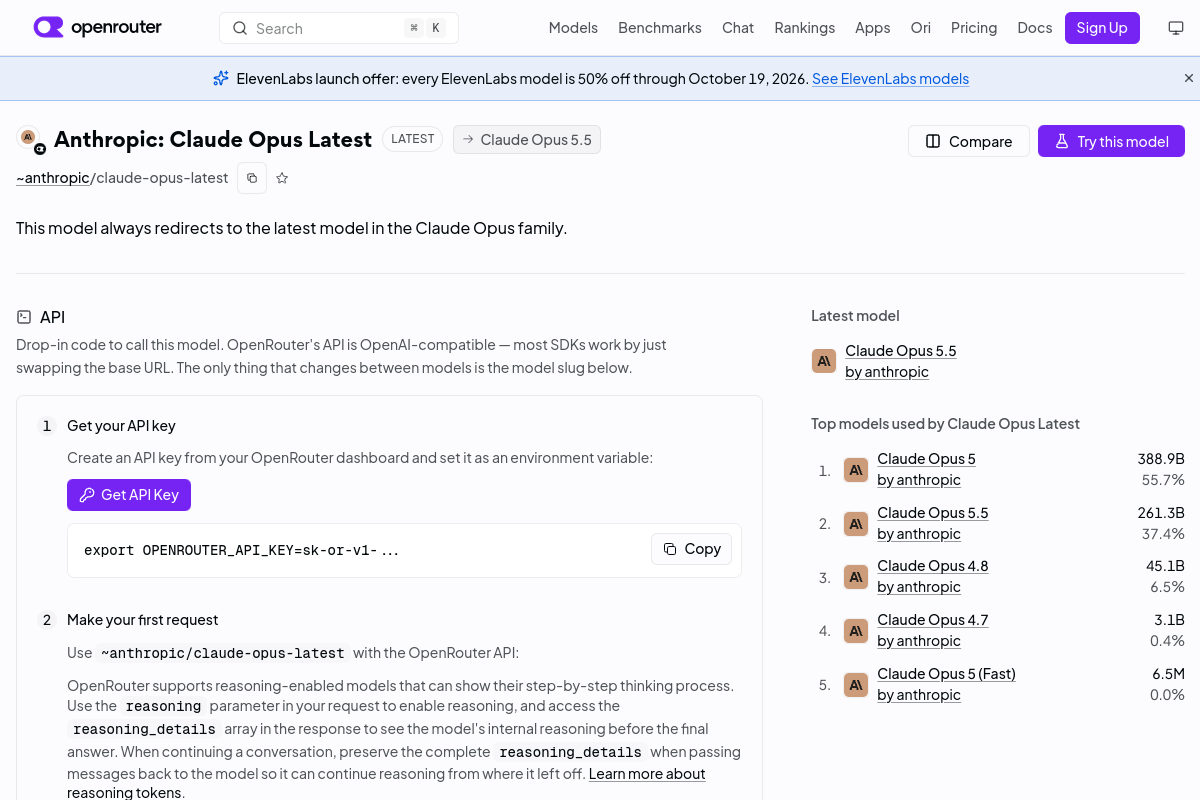The width and height of the screenshot is (1200, 800).
Task: Click the export OPENROUTER_API_KEY code text
Action: [x=241, y=550]
